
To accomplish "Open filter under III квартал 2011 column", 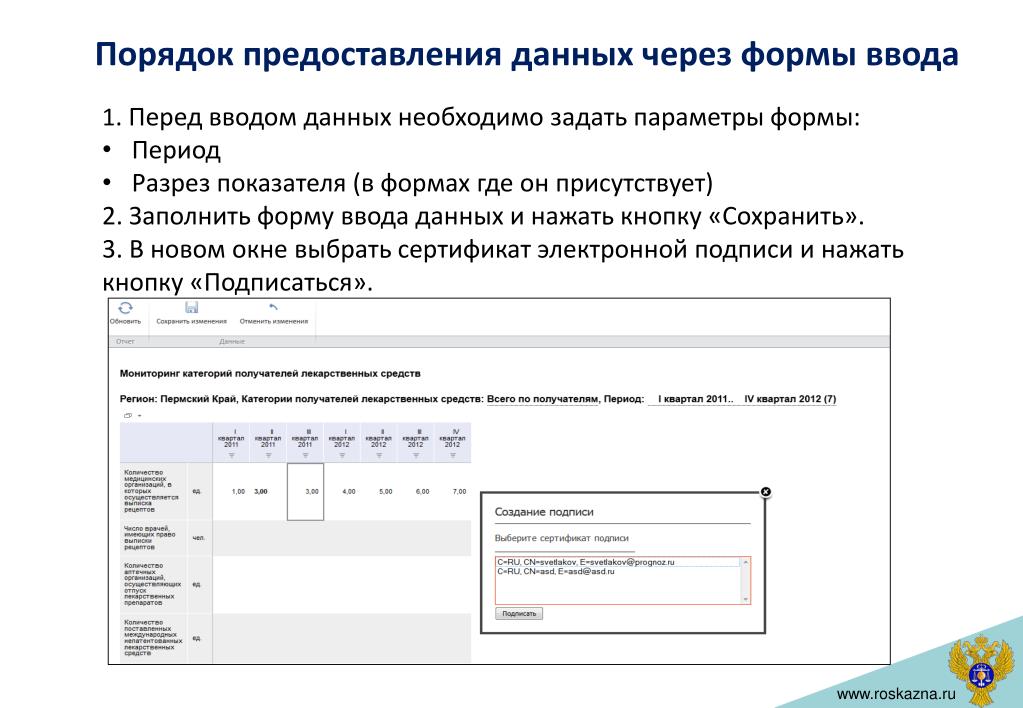I will tap(305, 455).
